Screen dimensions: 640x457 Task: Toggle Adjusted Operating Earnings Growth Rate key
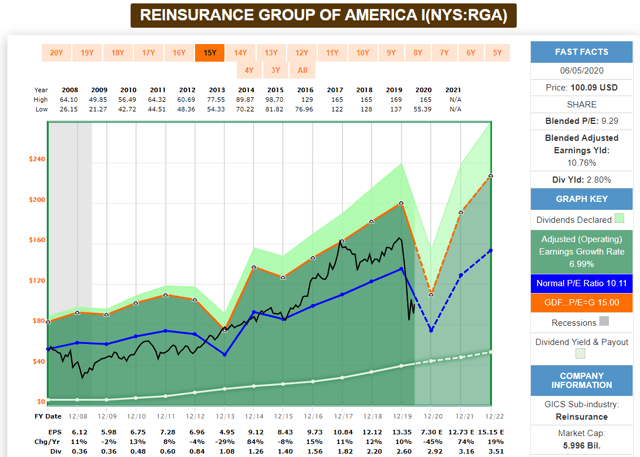click(581, 251)
